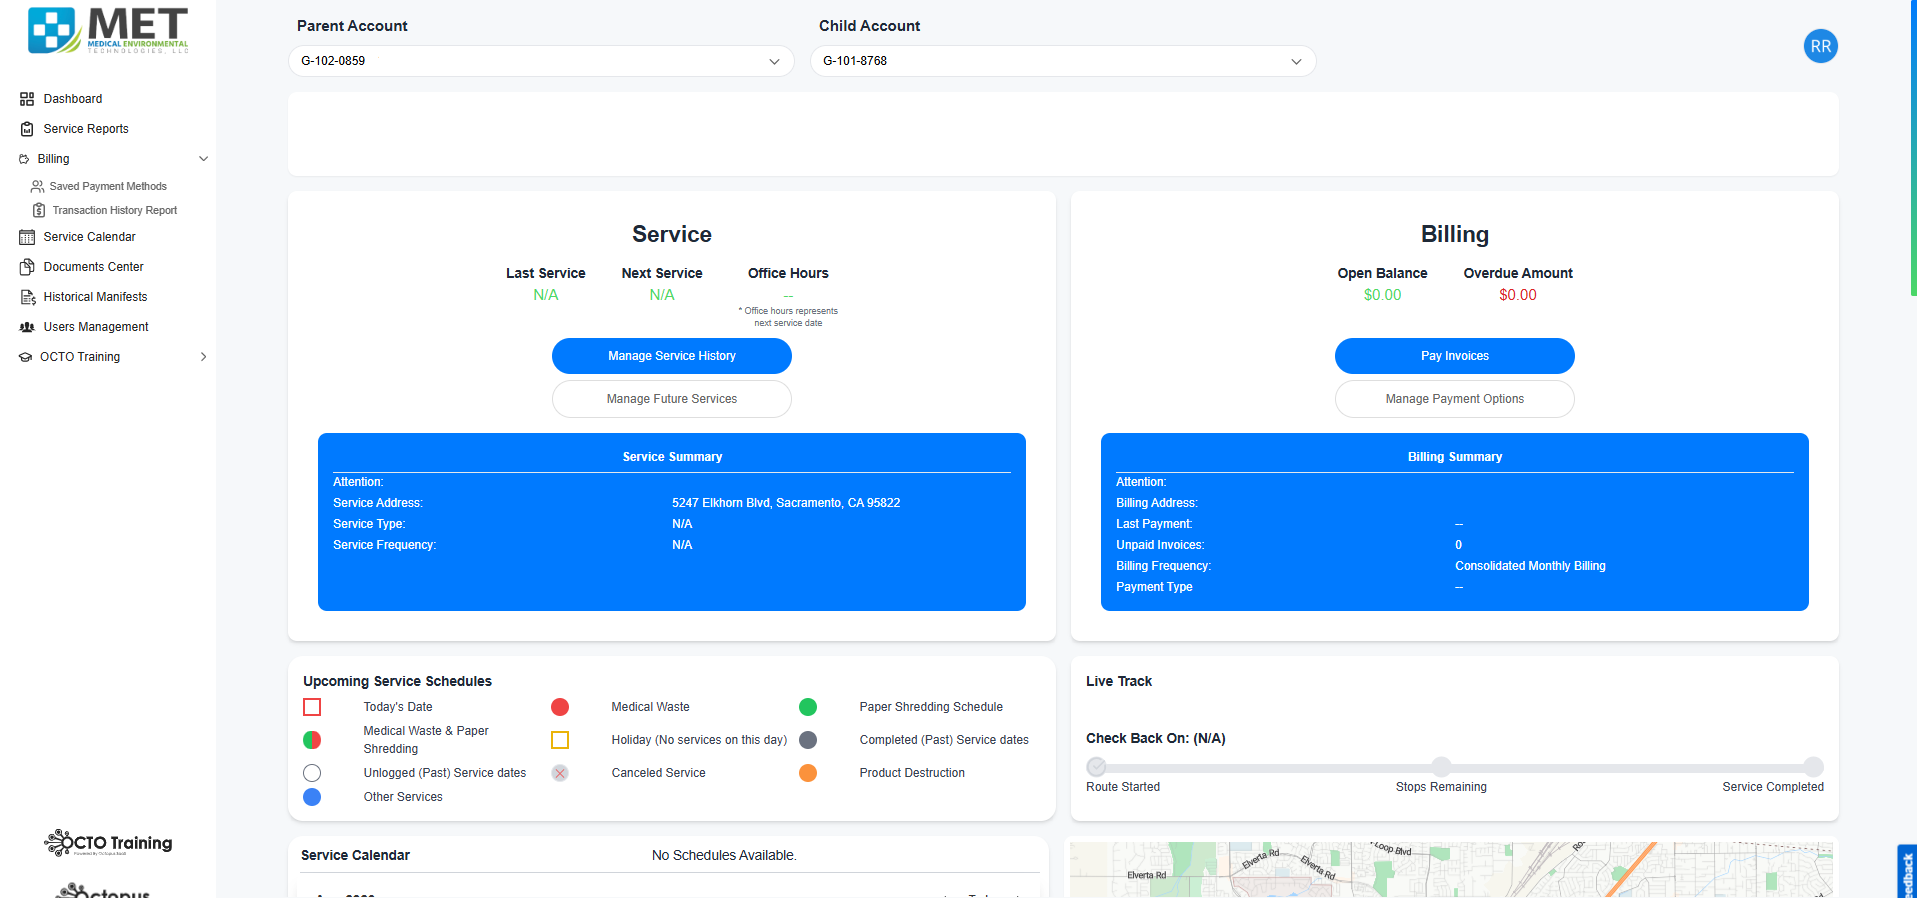Image resolution: width=1917 pixels, height=898 pixels.
Task: Open the Child Account dropdown
Action: [1063, 61]
